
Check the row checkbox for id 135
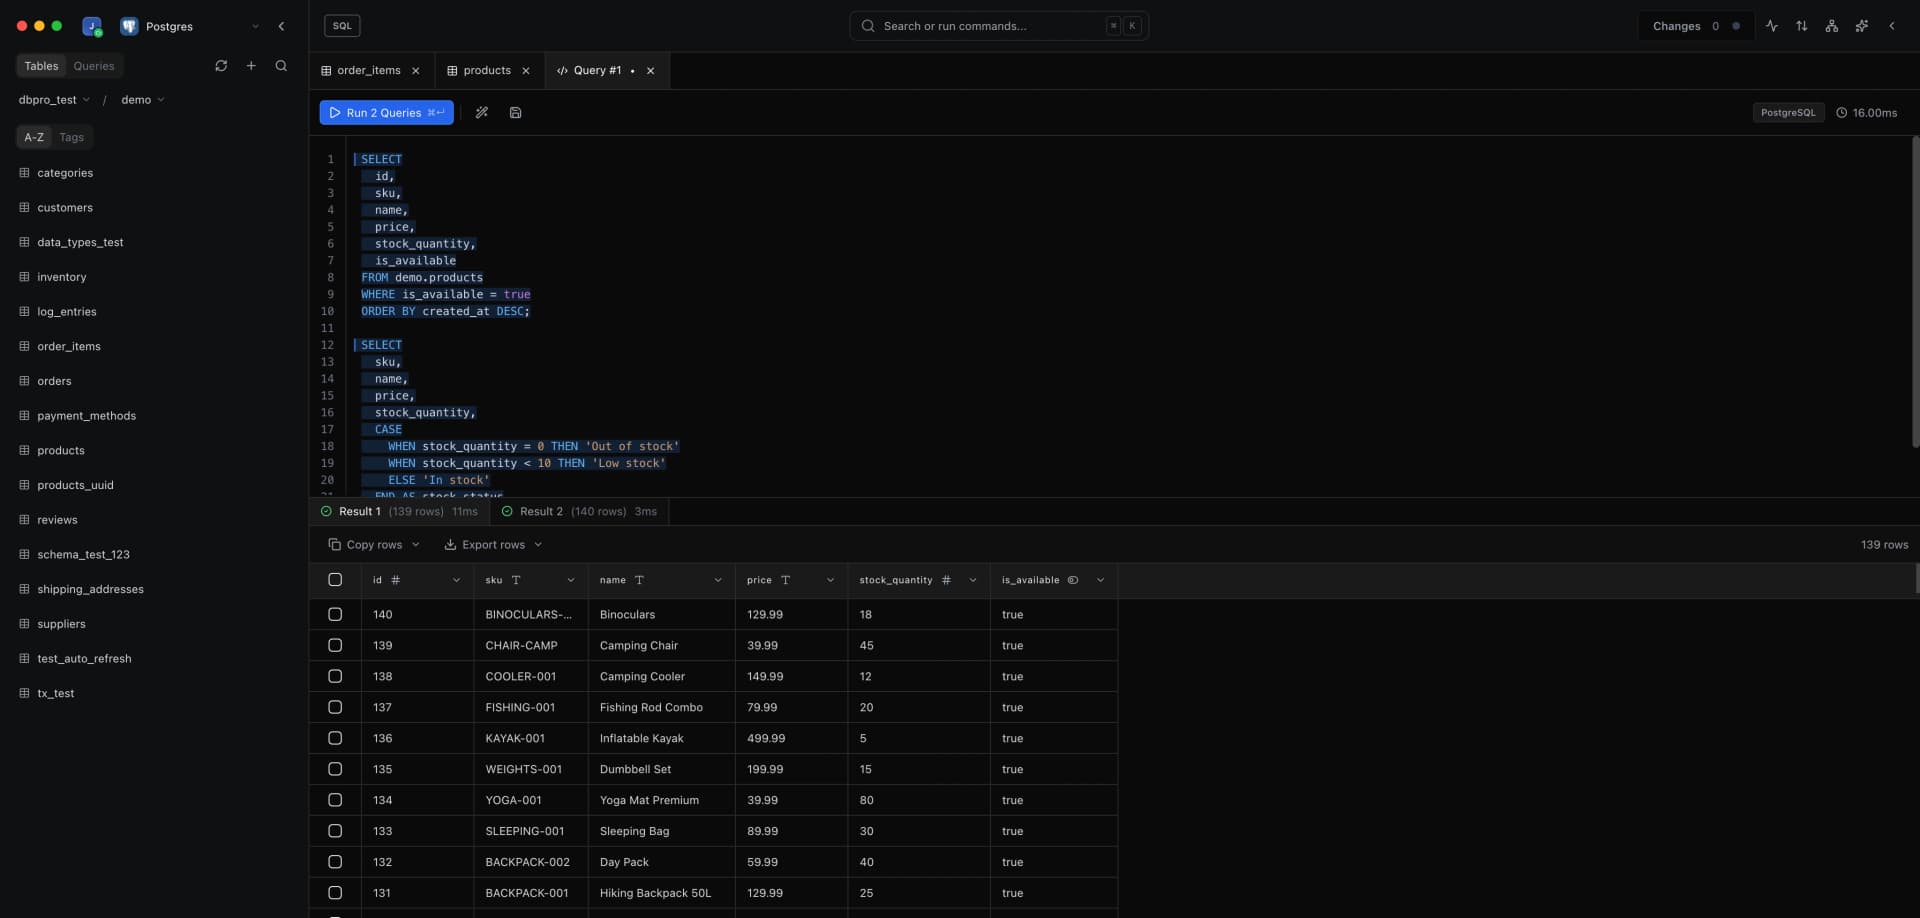tap(335, 770)
